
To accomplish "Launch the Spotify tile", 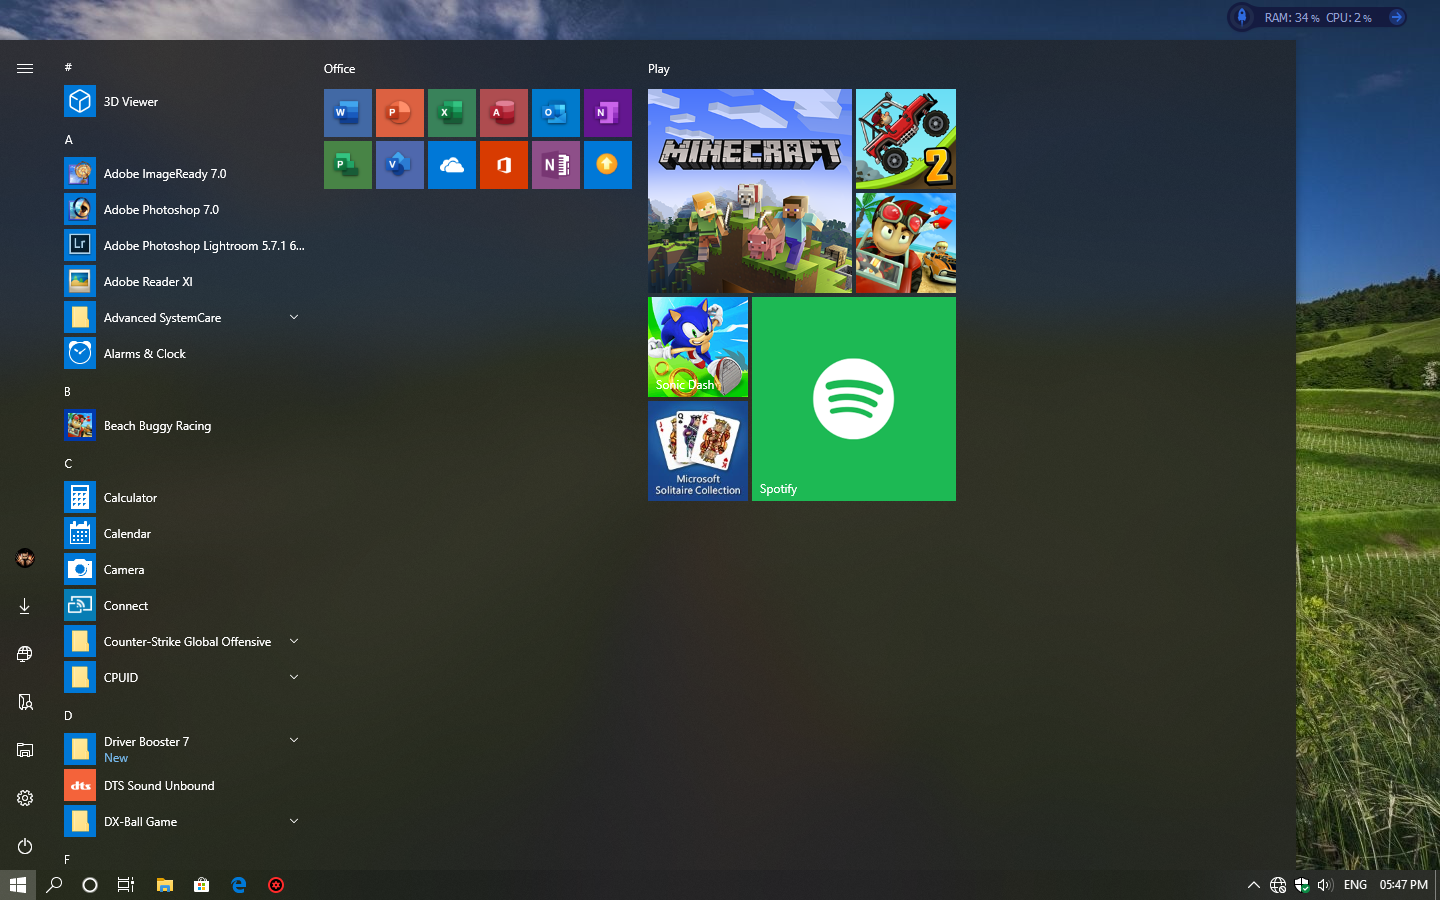I will tap(854, 399).
